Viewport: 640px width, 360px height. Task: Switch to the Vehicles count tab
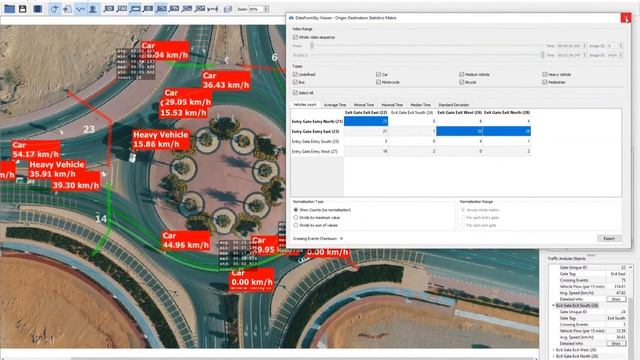coord(305,105)
